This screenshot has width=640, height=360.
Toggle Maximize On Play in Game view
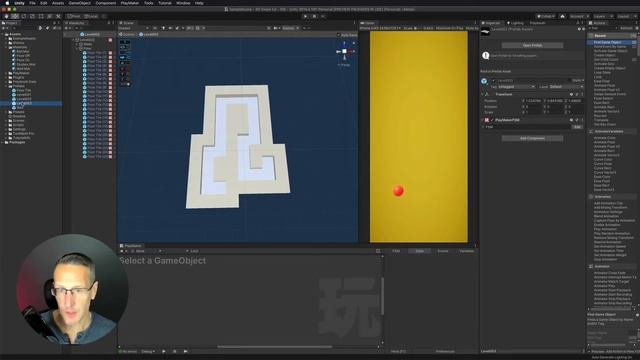(449, 28)
